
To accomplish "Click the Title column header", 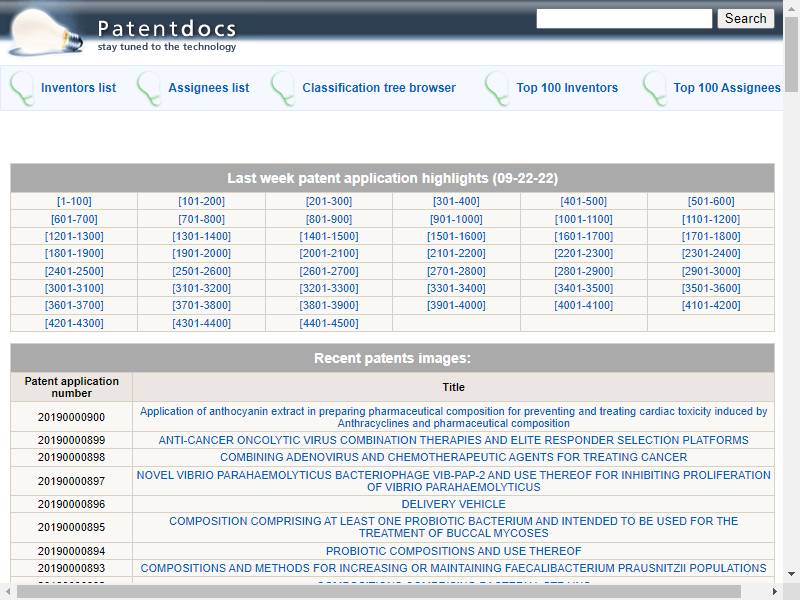I will point(454,387).
